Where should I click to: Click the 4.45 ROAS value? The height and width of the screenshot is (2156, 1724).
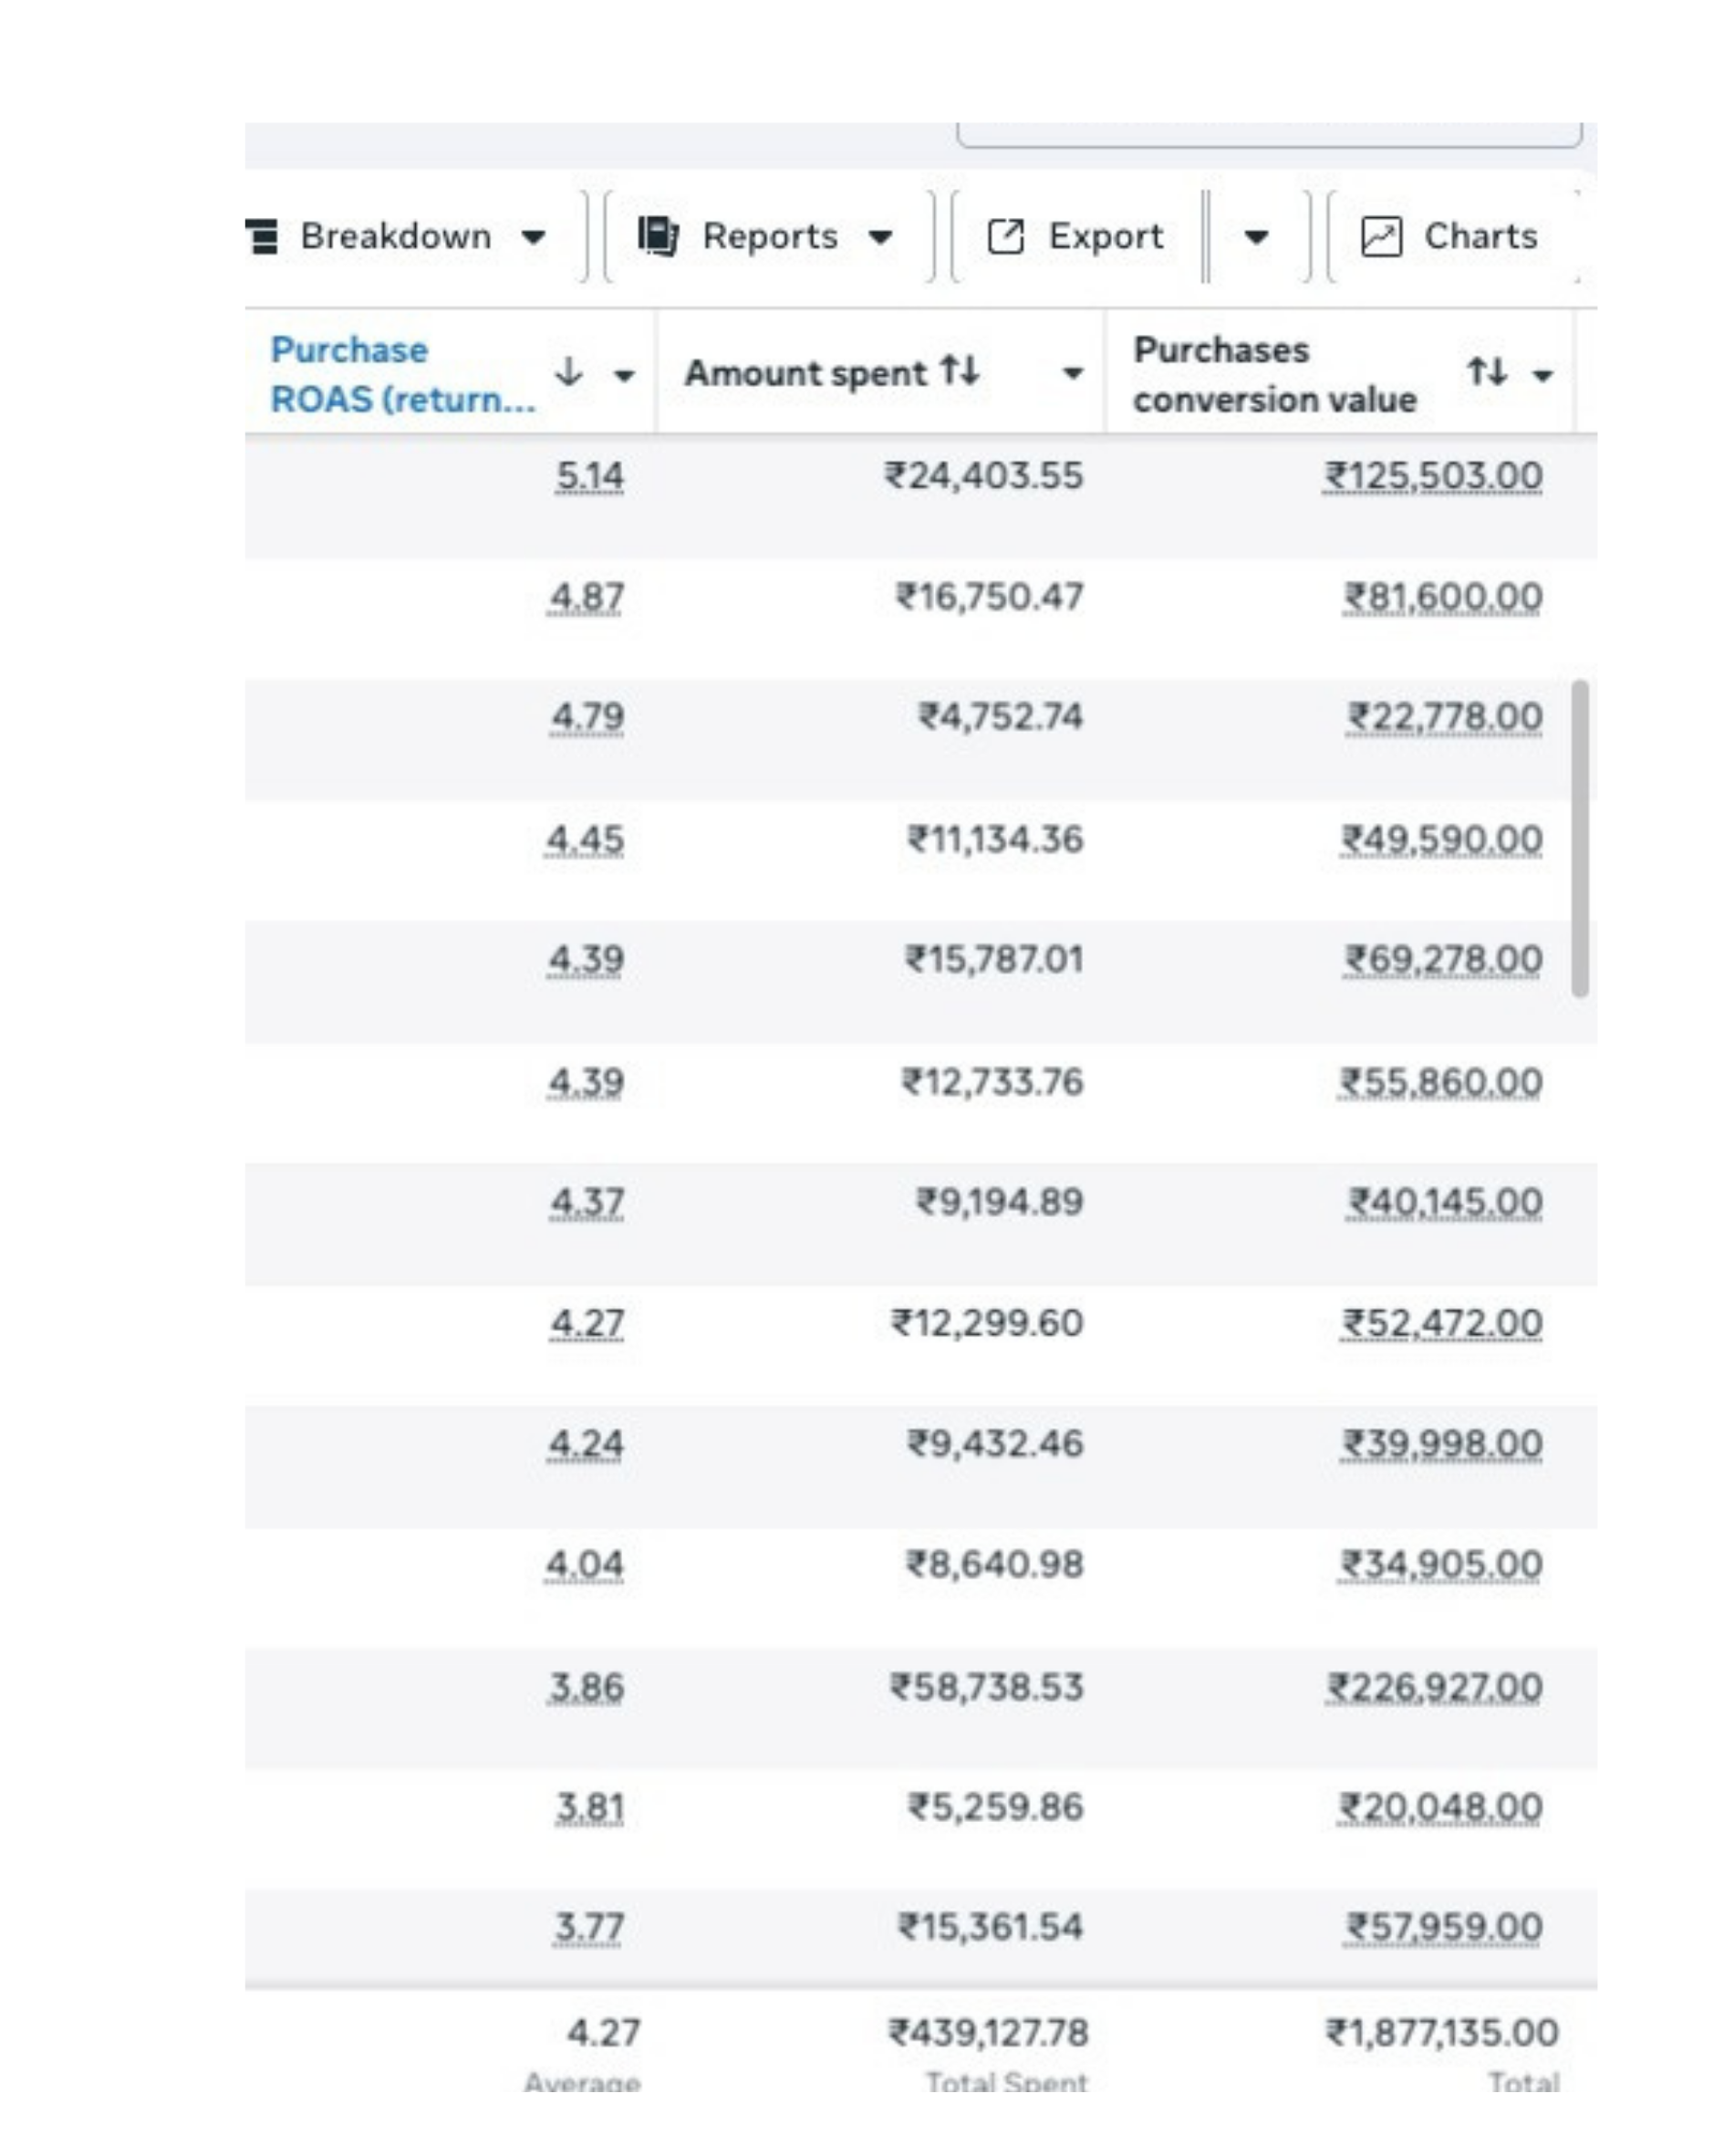click(585, 840)
